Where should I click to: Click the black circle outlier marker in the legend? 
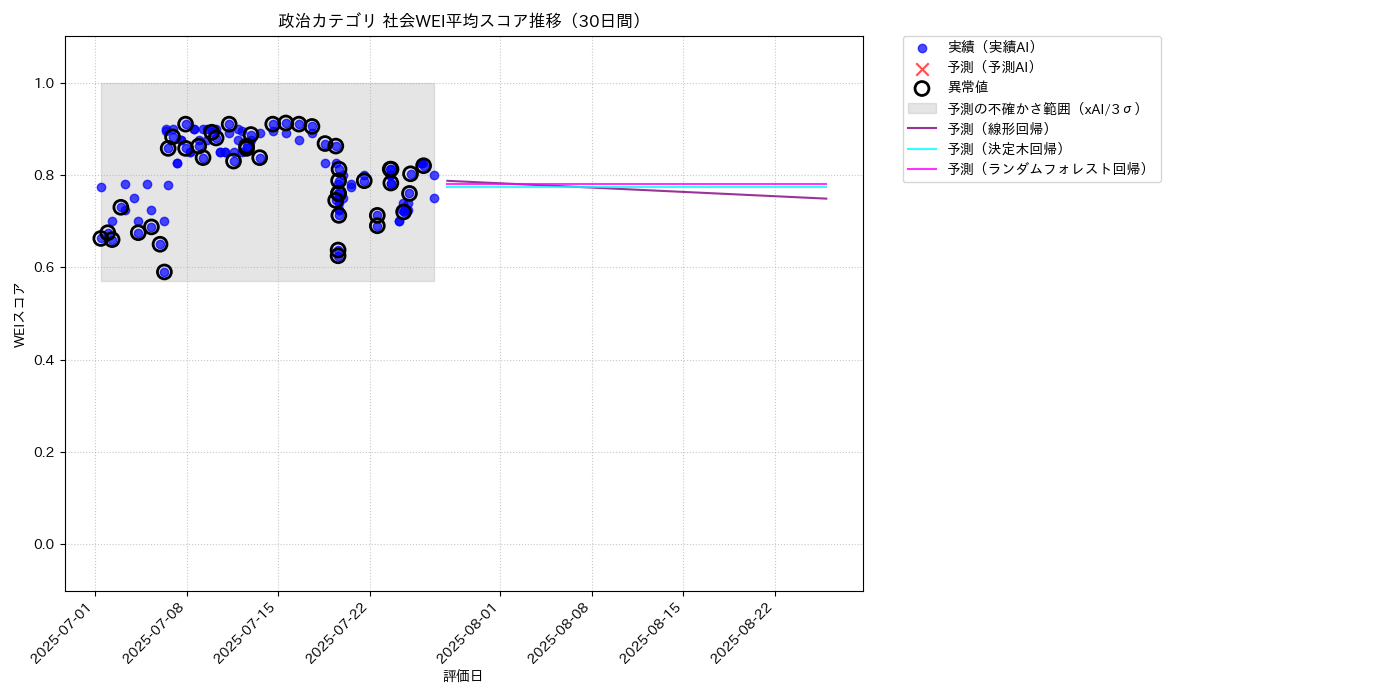point(922,88)
